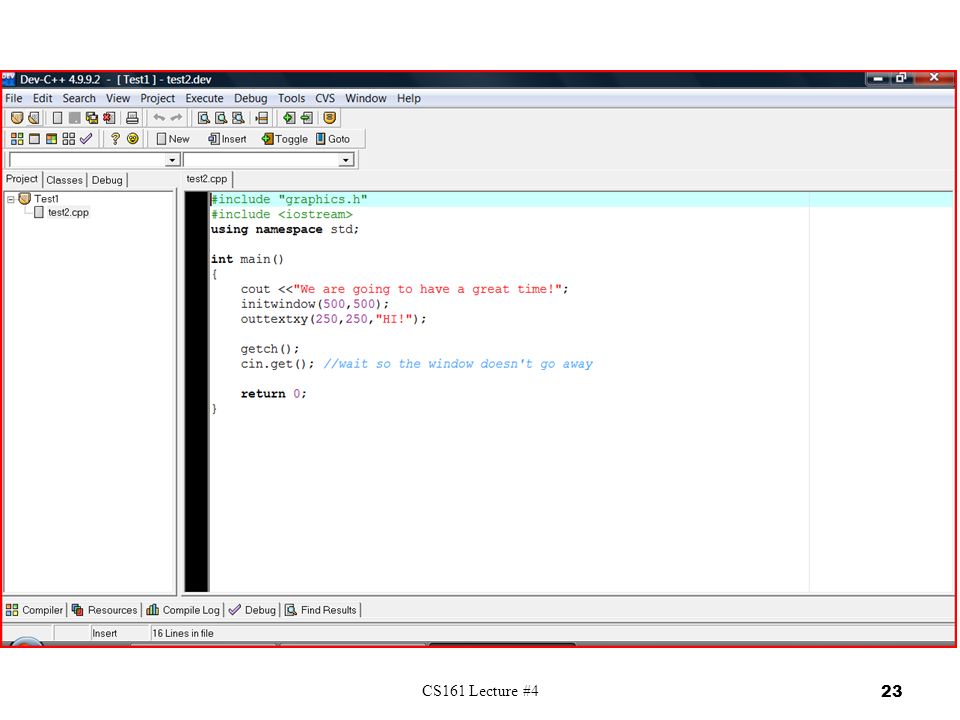Click the Compile four-squares icon
The width and height of the screenshot is (960, 720).
(17, 139)
